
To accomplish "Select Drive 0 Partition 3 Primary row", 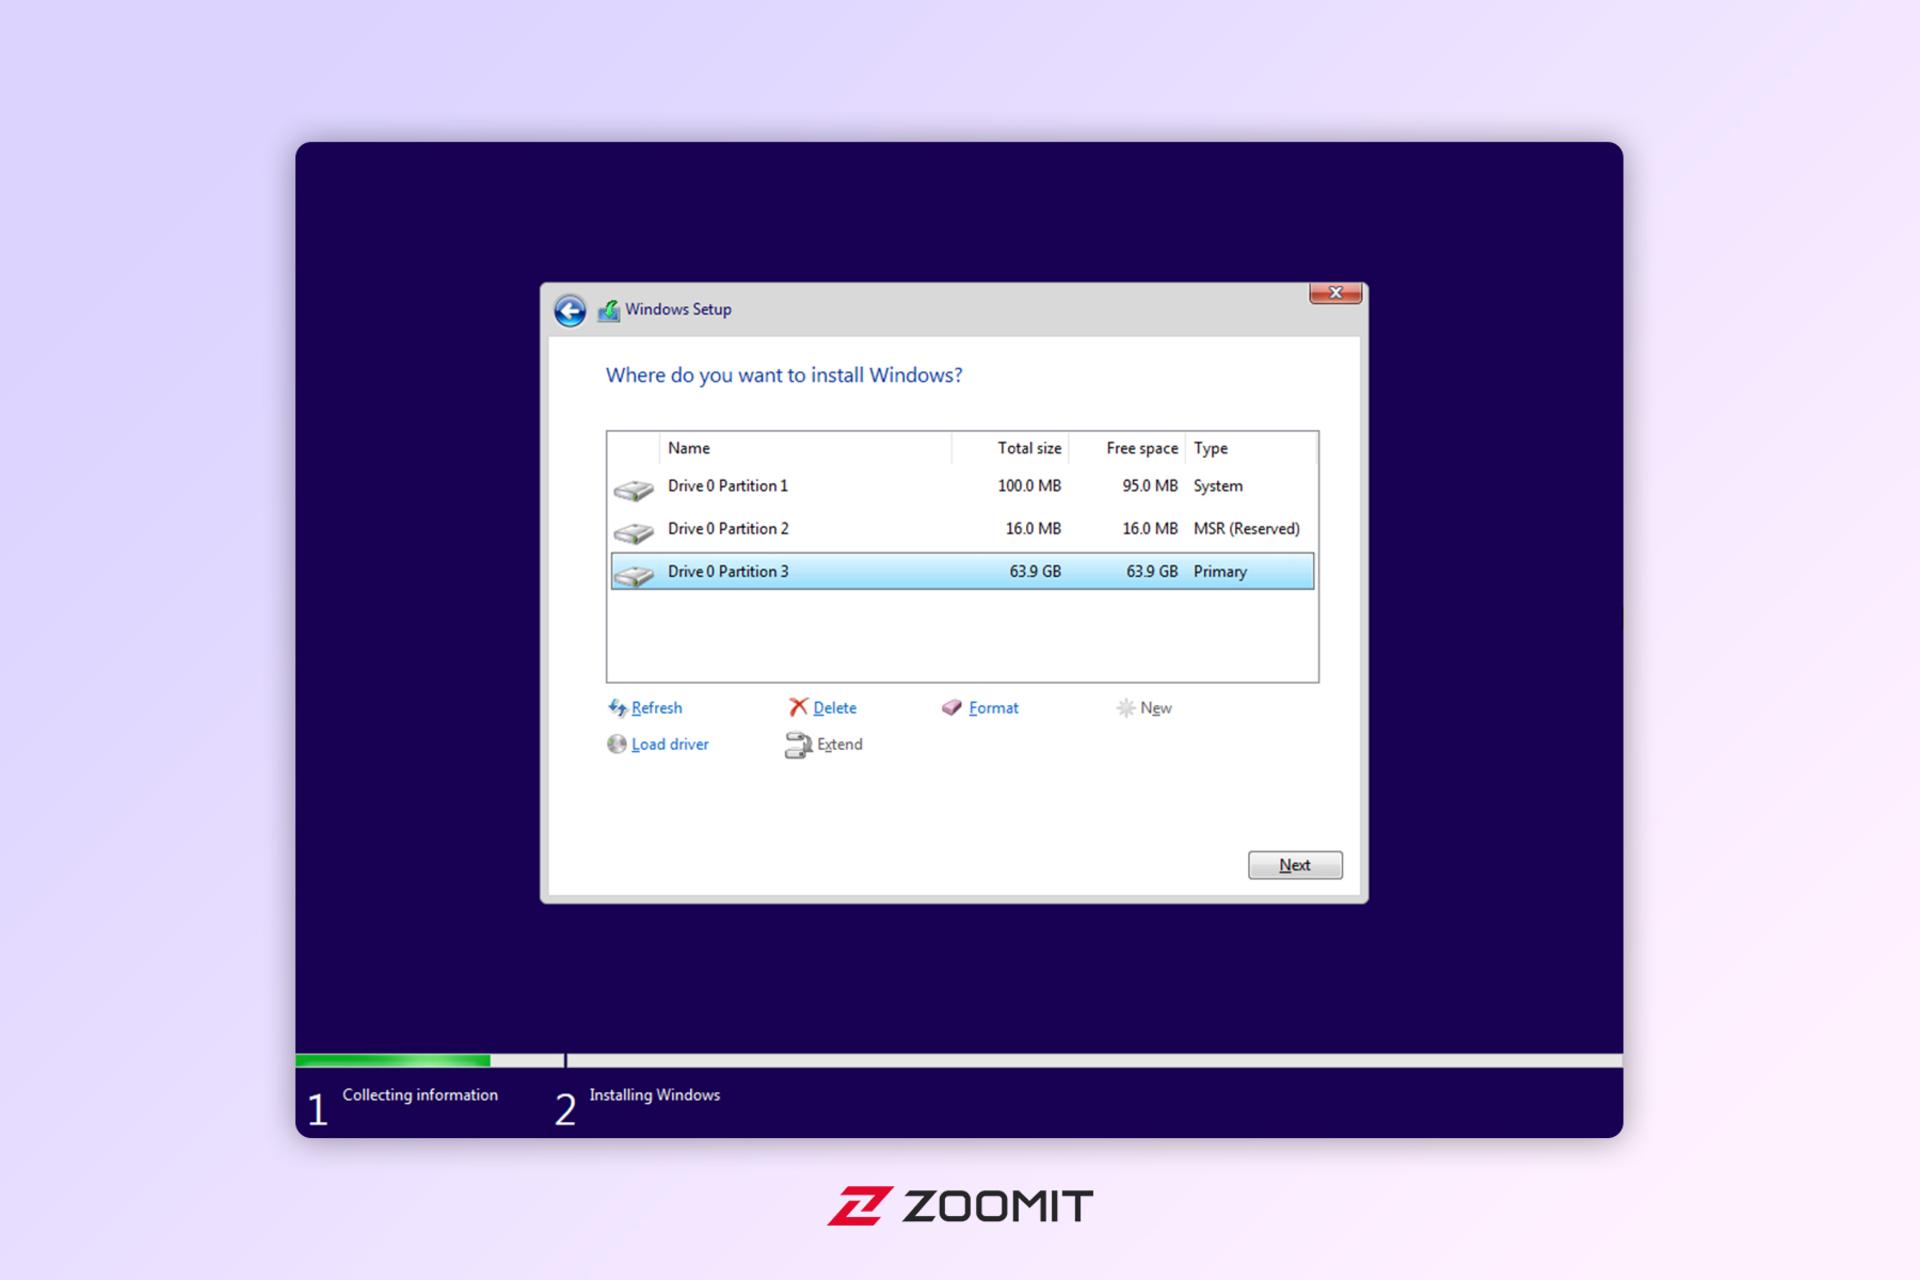I will [962, 571].
